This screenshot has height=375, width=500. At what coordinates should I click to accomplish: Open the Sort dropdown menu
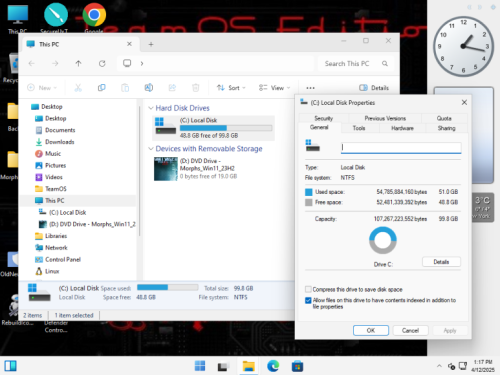[x=231, y=88]
